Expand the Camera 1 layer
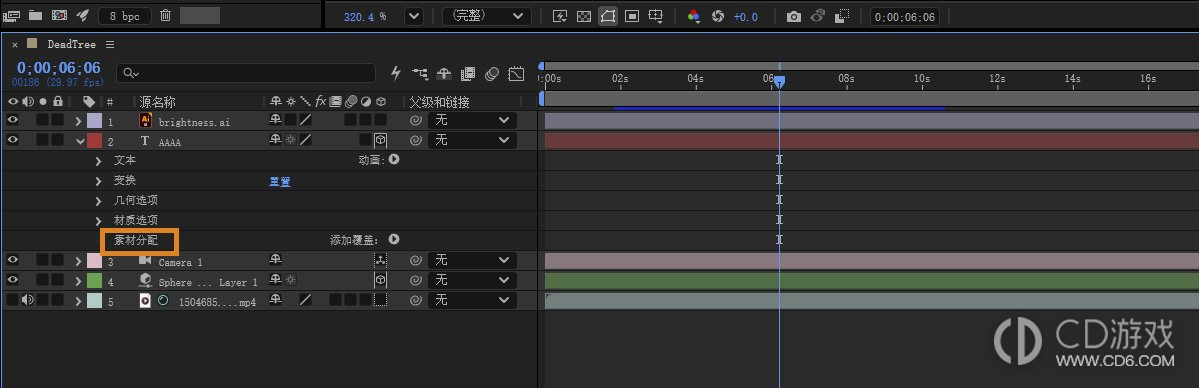This screenshot has height=388, width=1199. [x=78, y=261]
